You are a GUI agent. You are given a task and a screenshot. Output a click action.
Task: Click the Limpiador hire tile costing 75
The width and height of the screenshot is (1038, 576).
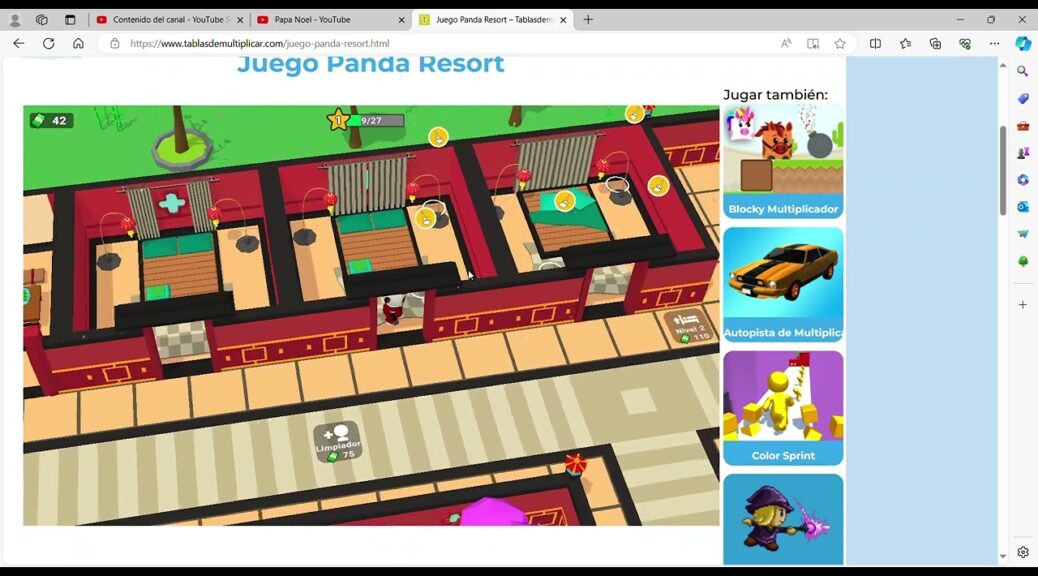[x=338, y=441]
